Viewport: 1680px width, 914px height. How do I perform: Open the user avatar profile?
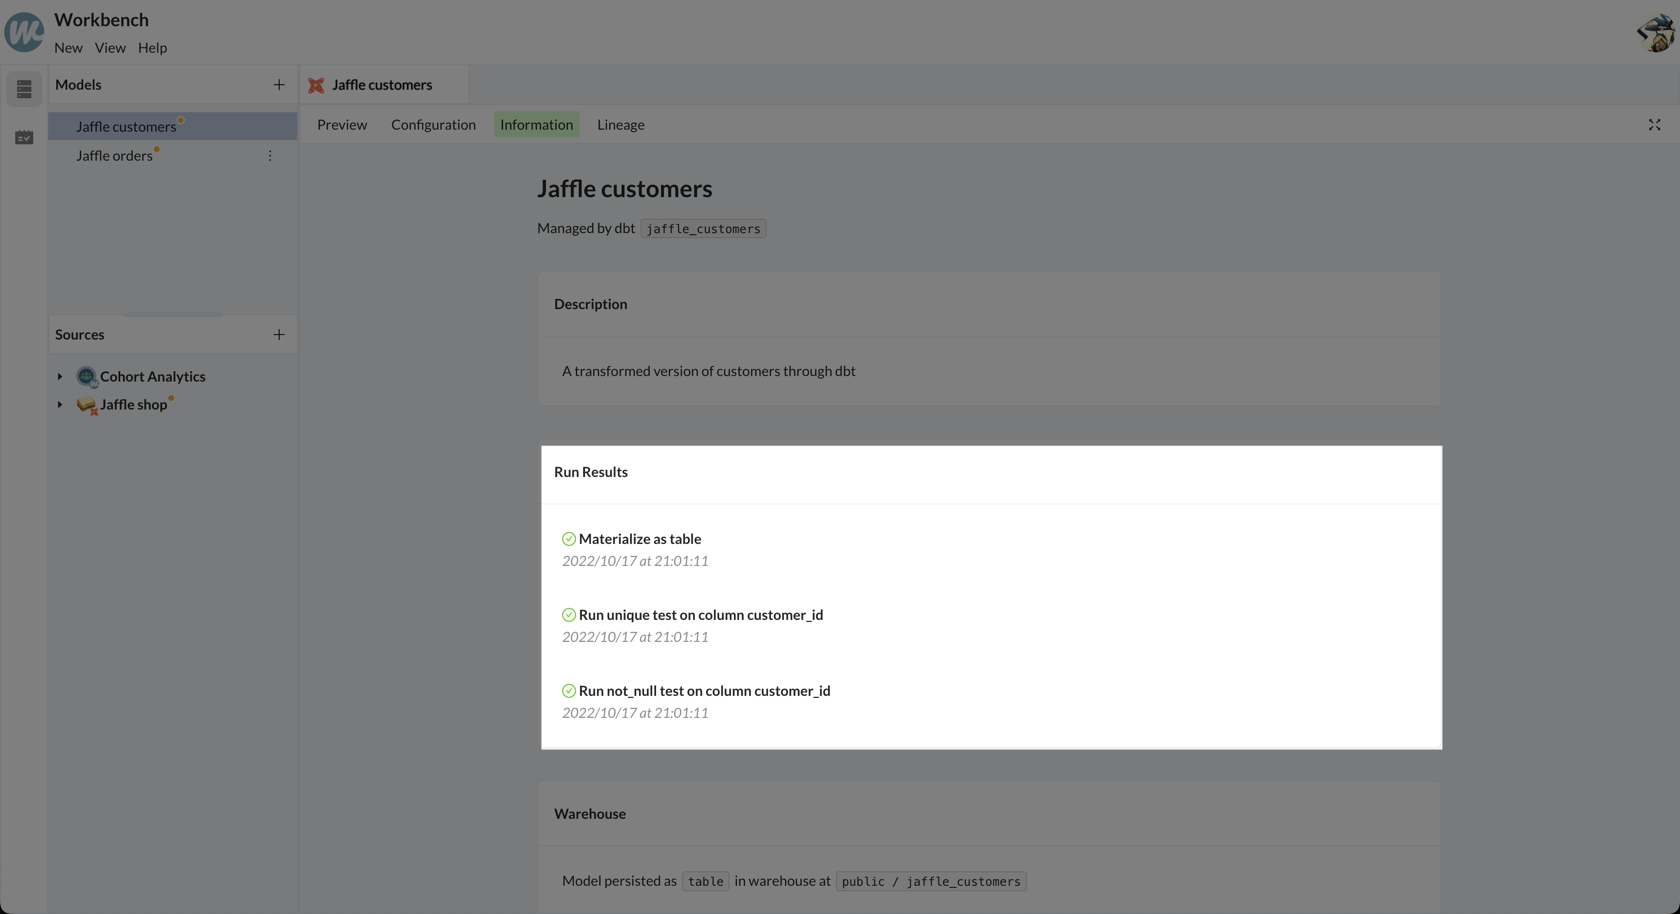click(x=1655, y=33)
